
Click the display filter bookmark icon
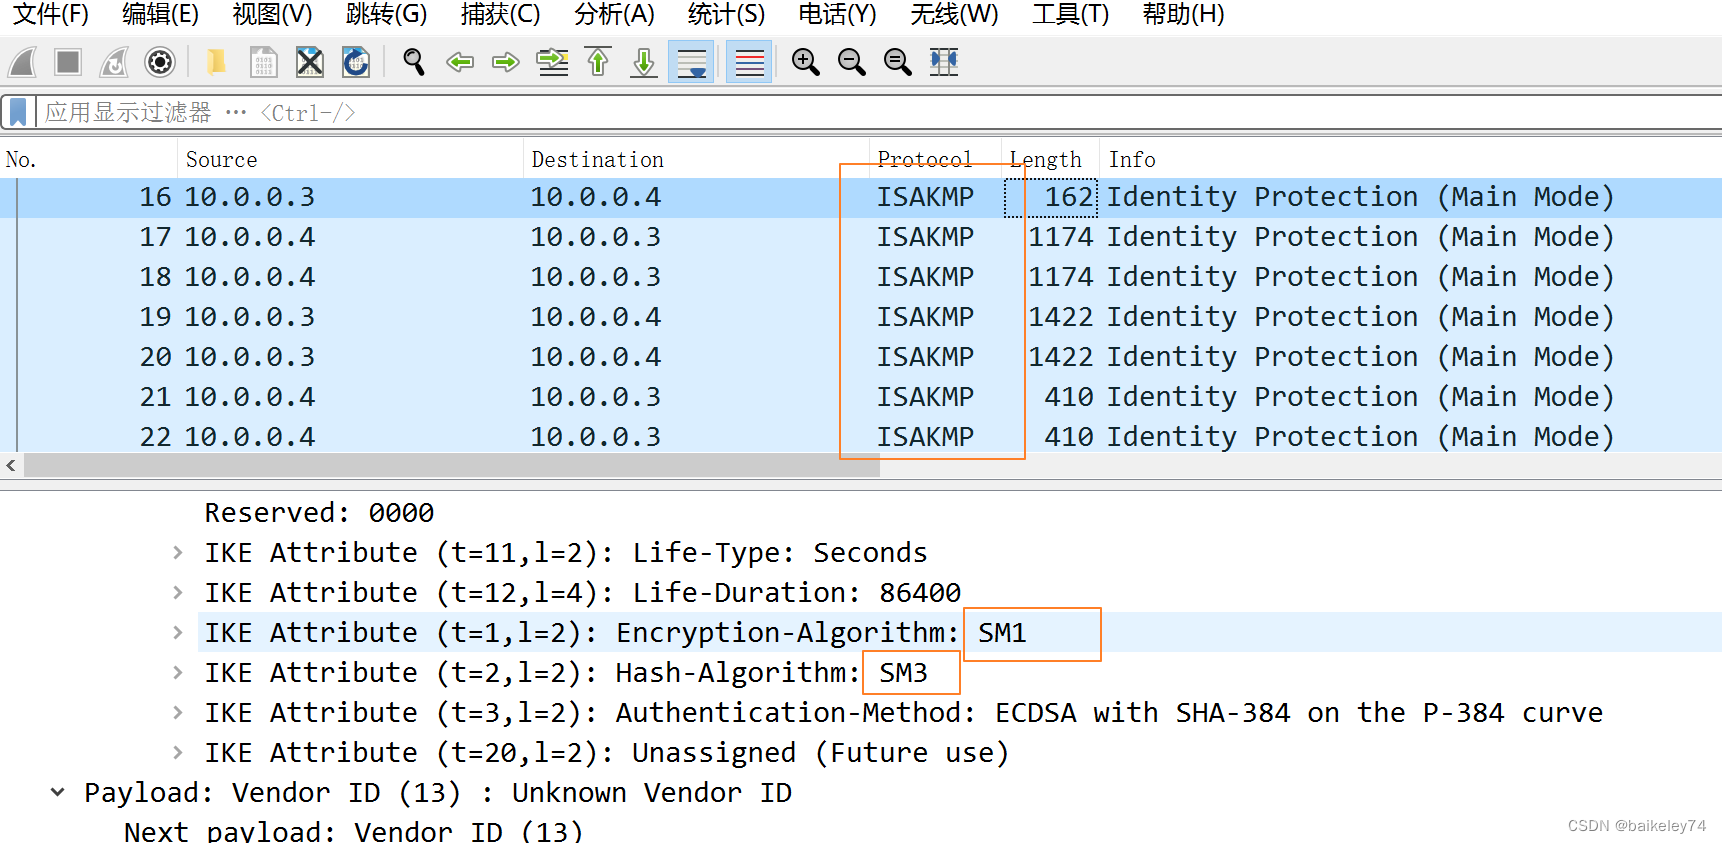point(17,112)
